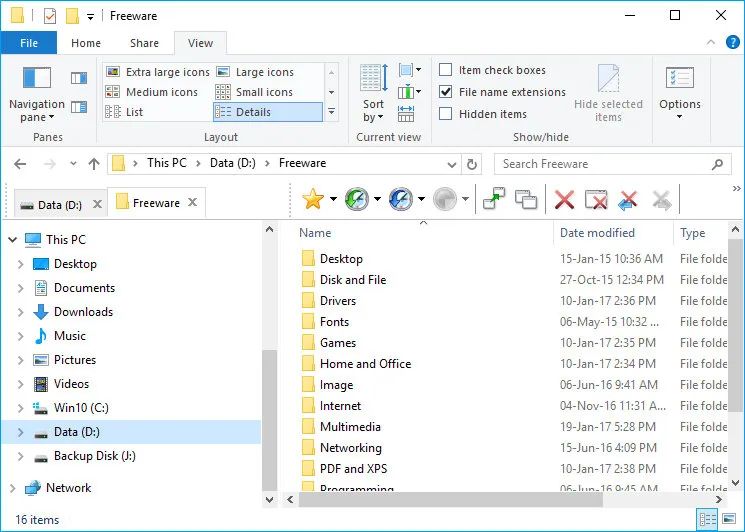The height and width of the screenshot is (532, 745).
Task: Open the Options icon in ribbon
Action: pos(680,92)
